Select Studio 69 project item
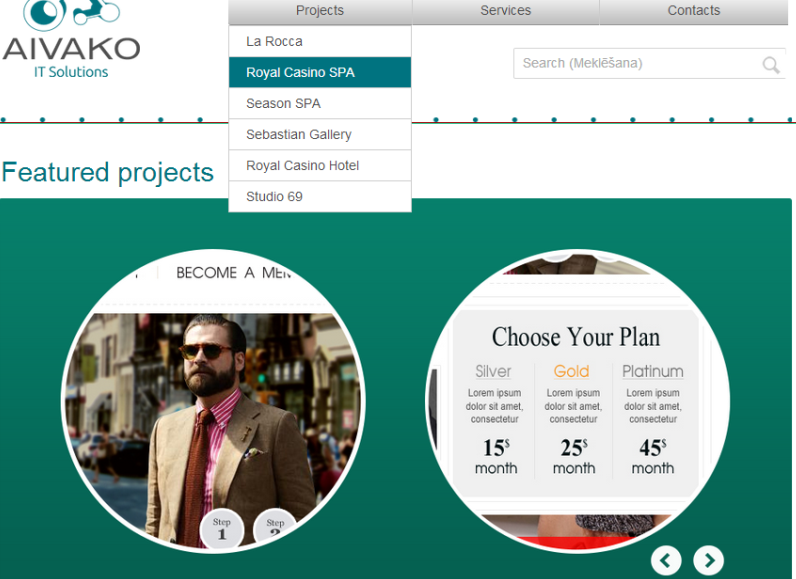This screenshot has height=579, width=796. click(320, 196)
